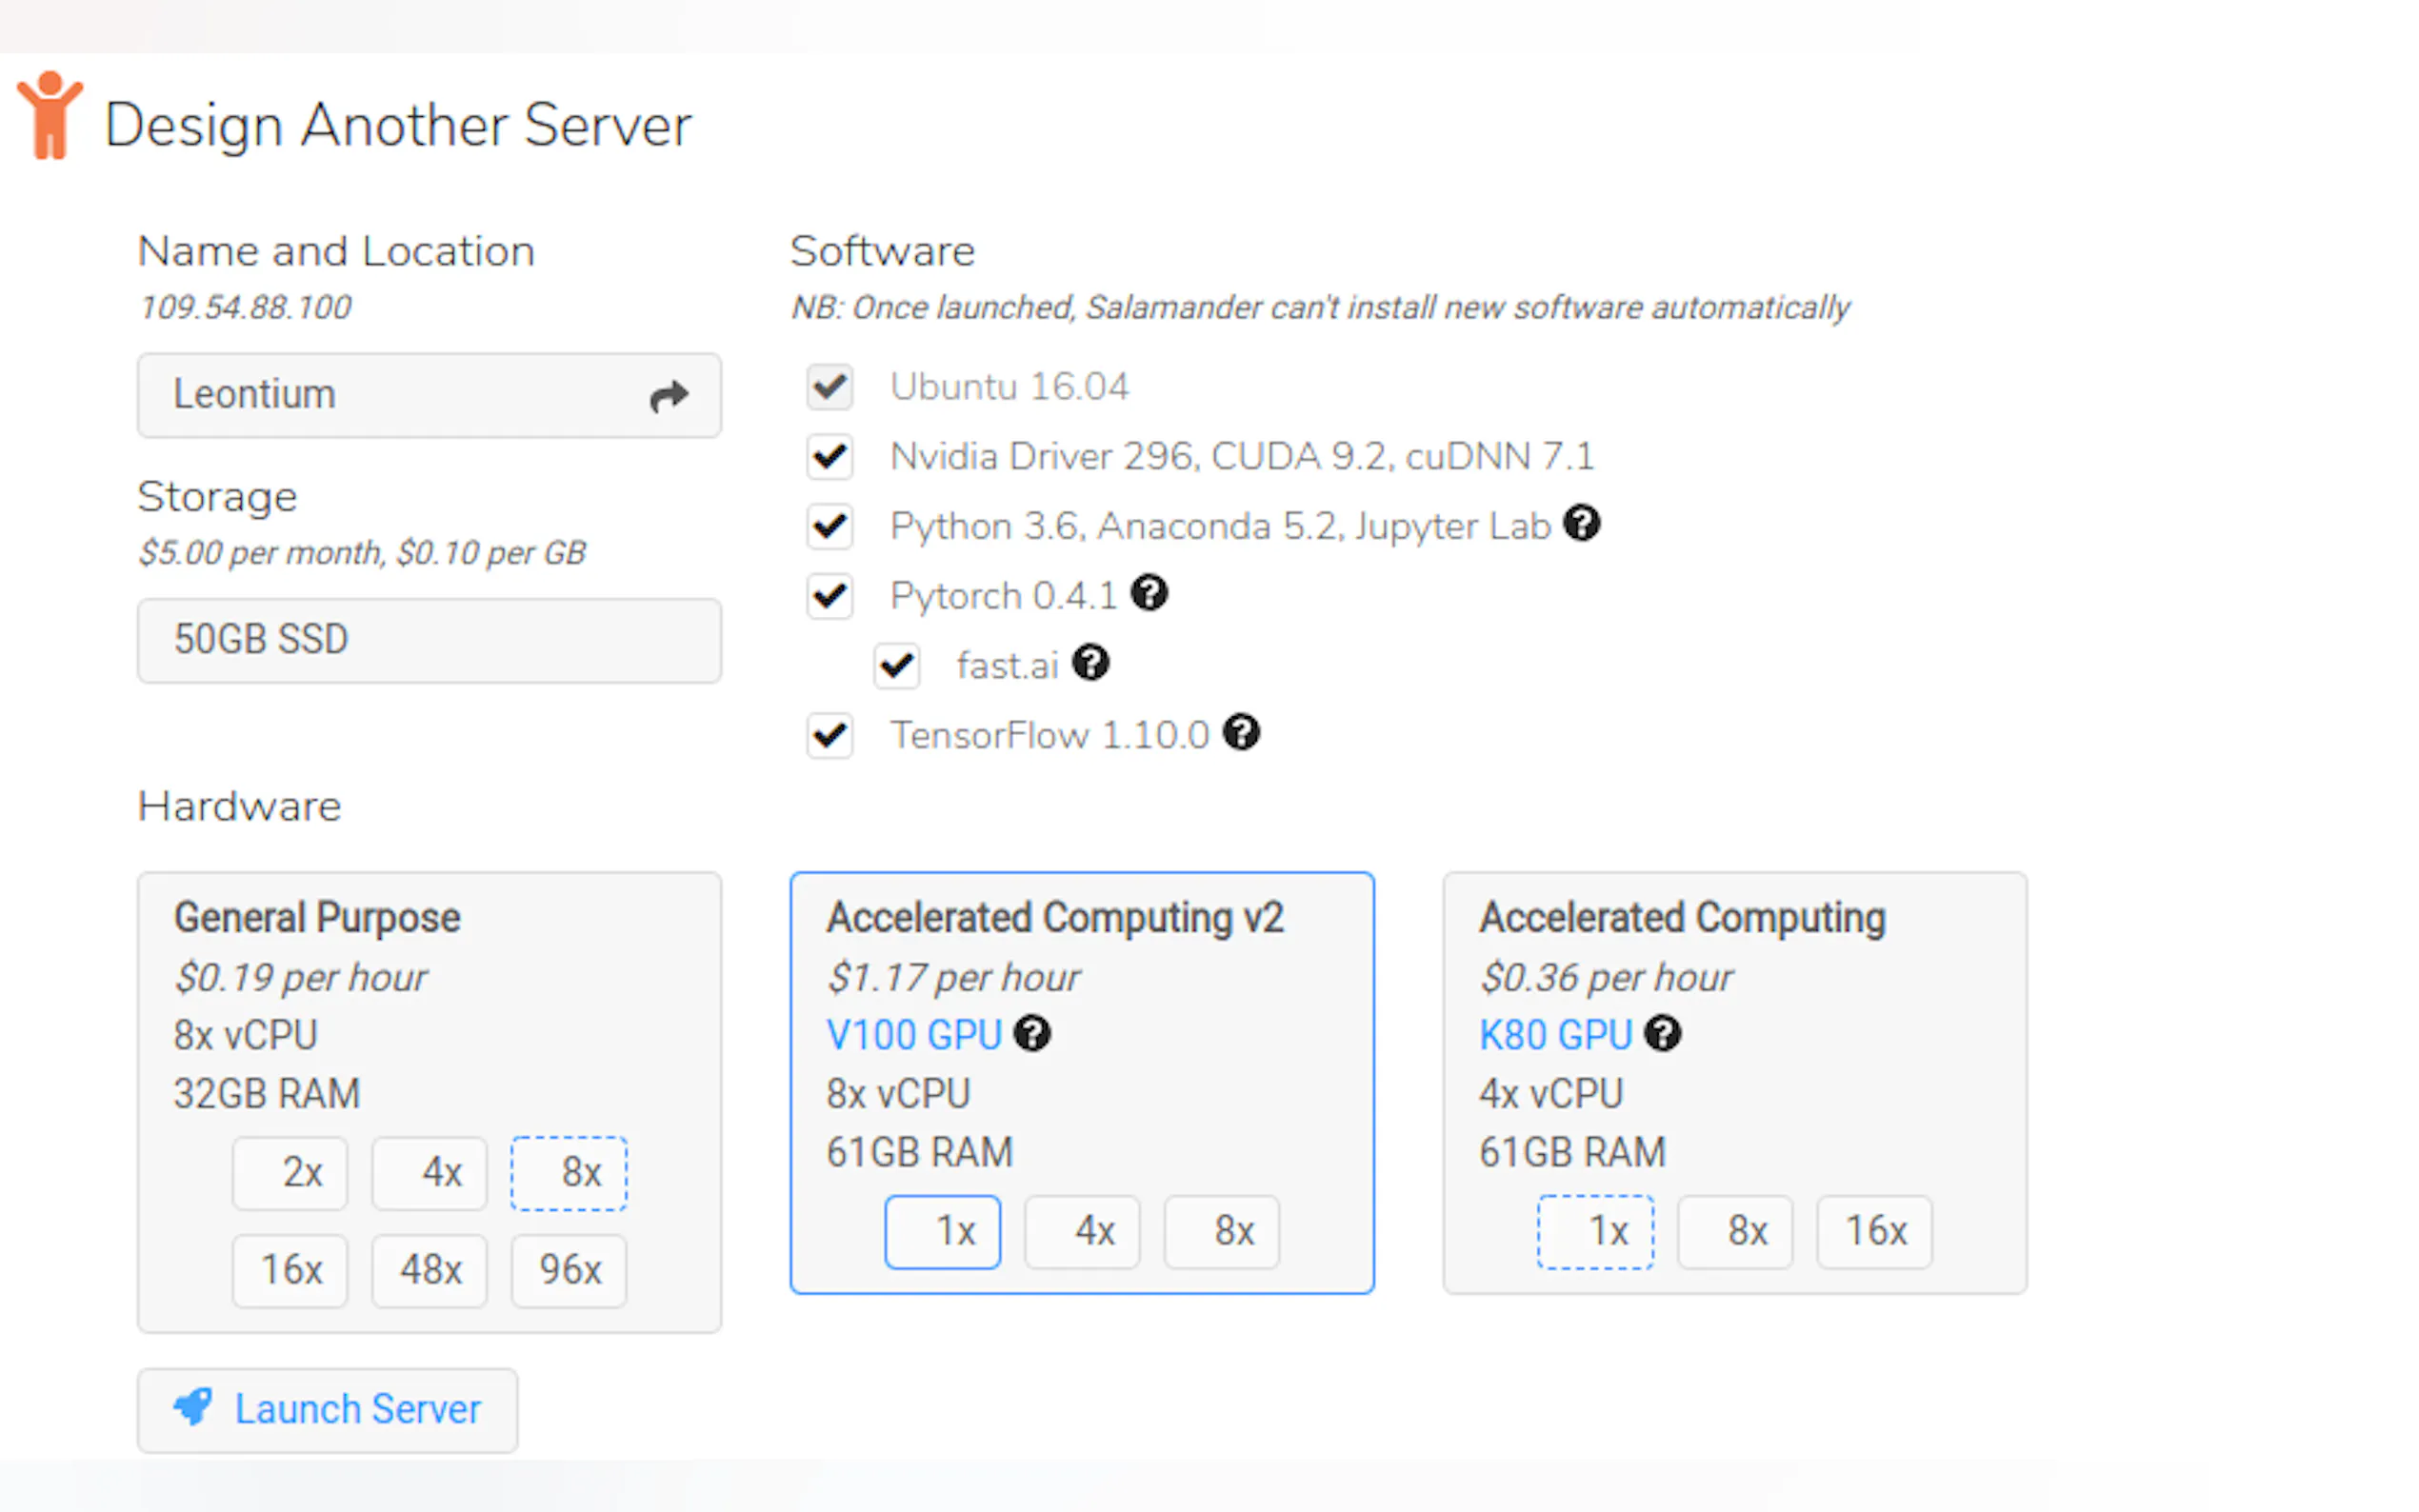Disable the TensorFlow 1.10.0 checkbox
The width and height of the screenshot is (2419, 1512).
829,736
